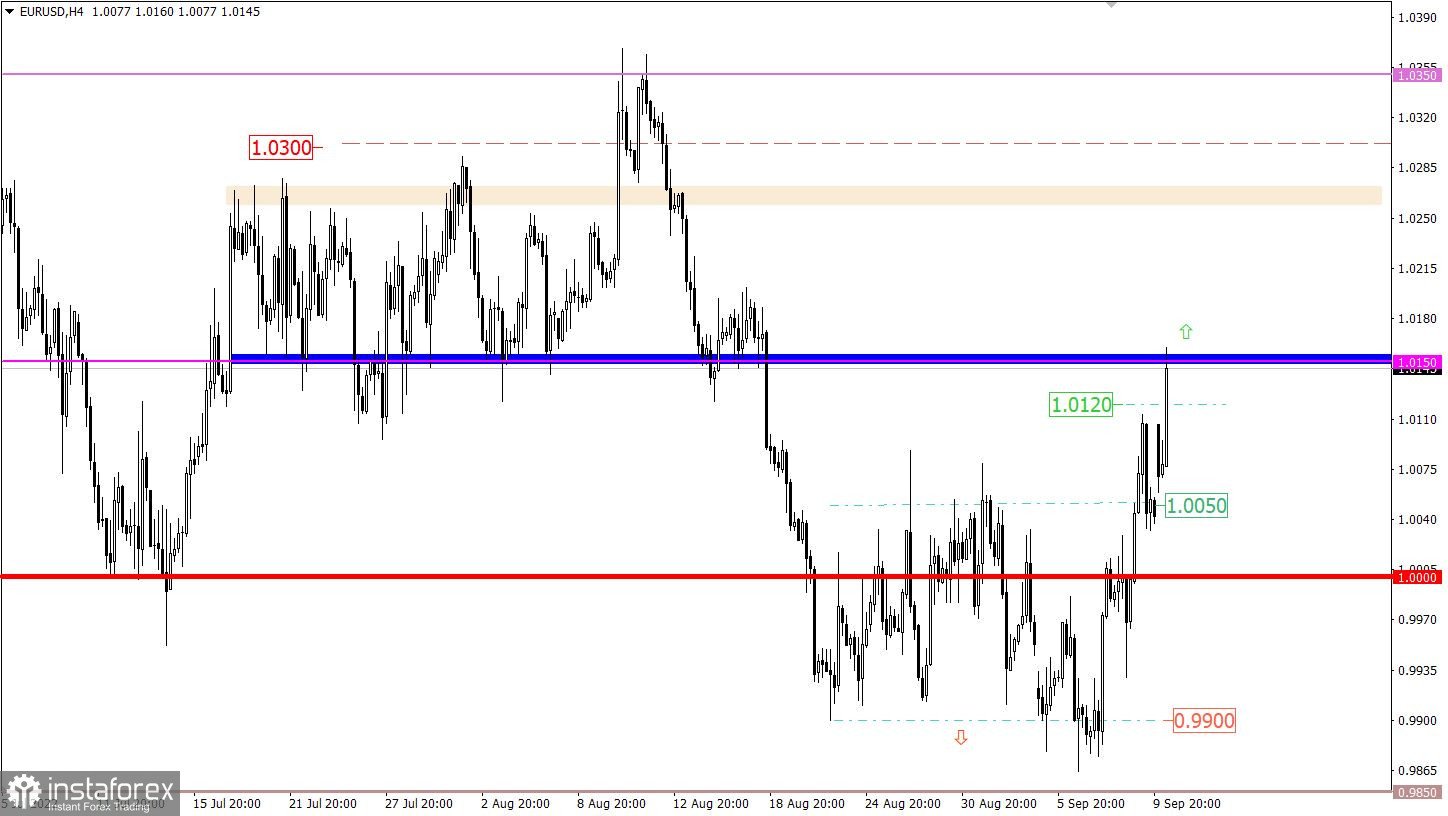Screen dimensions: 1448x816
Task: Click the triangle icon beside EURUSD,H4 title
Action: point(10,13)
